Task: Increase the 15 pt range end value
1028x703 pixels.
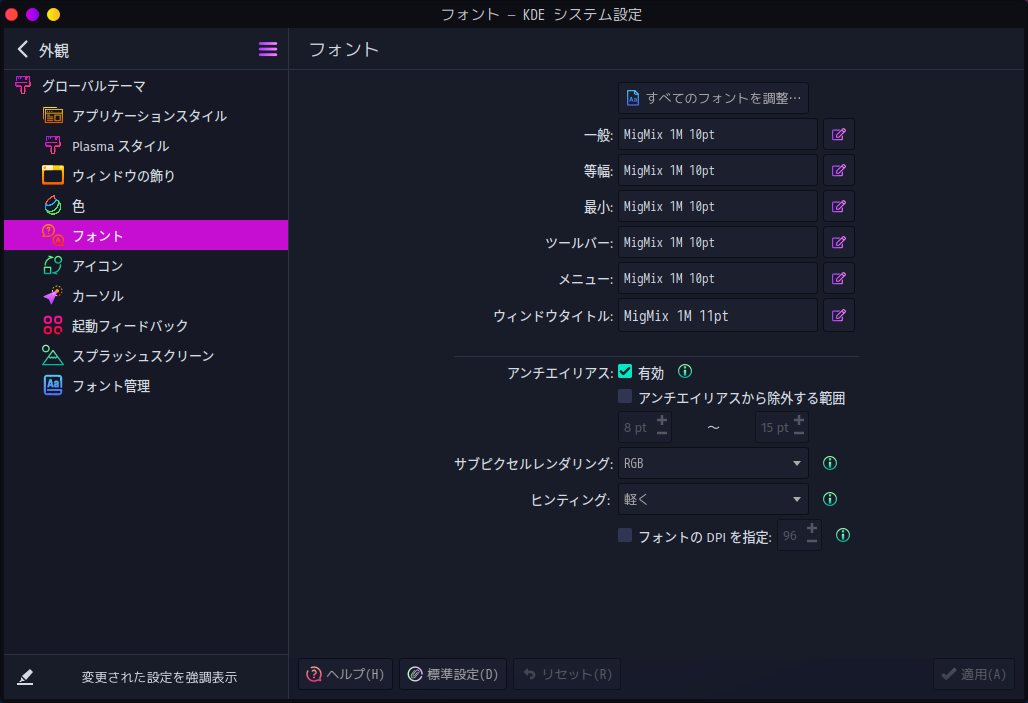Action: 799,420
